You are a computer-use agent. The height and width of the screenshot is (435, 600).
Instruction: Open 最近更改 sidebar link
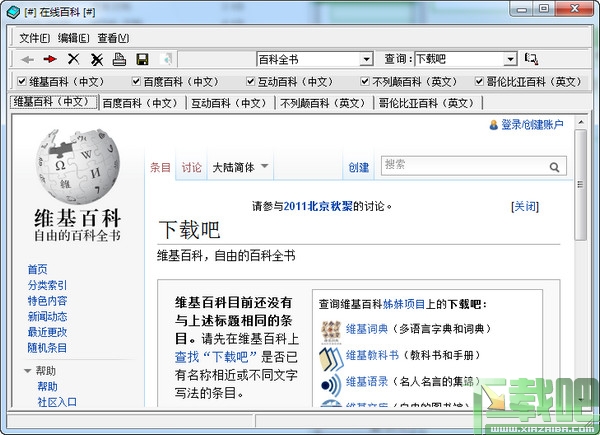47,332
